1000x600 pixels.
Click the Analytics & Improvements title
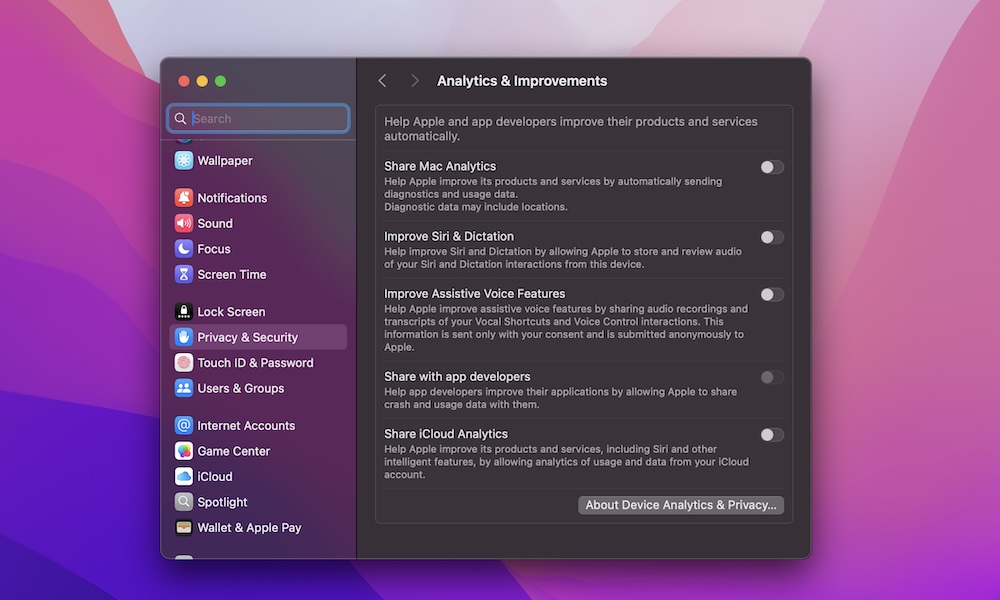(522, 81)
